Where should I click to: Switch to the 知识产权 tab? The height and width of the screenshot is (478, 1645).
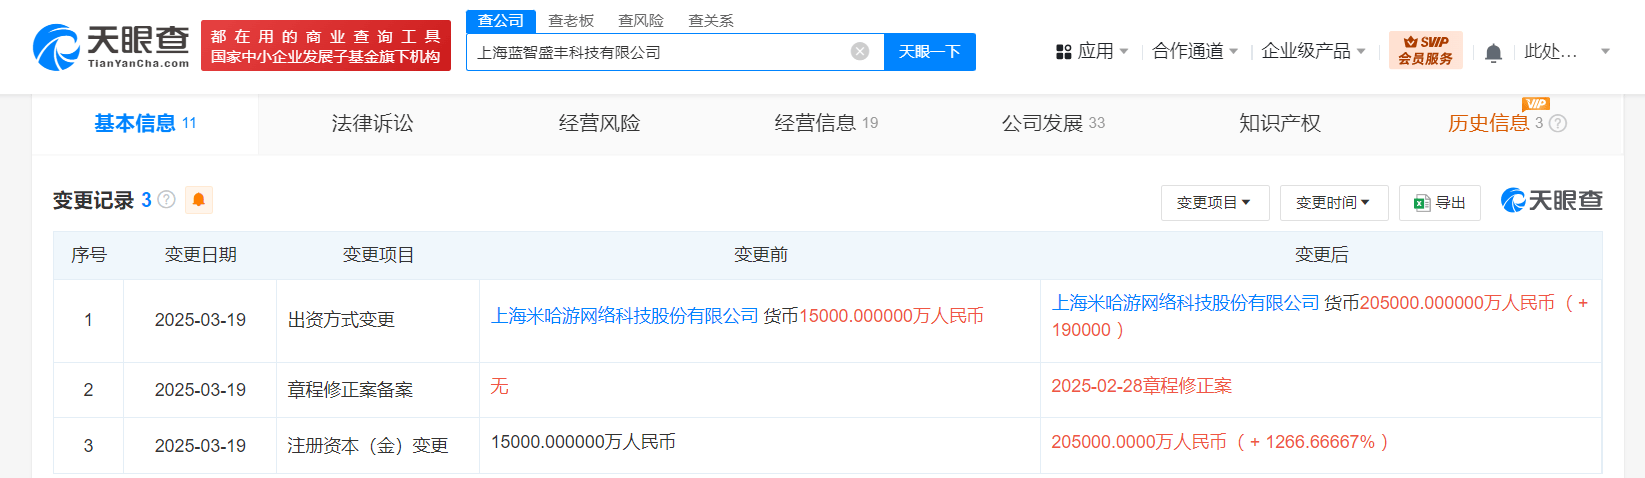coord(1280,123)
